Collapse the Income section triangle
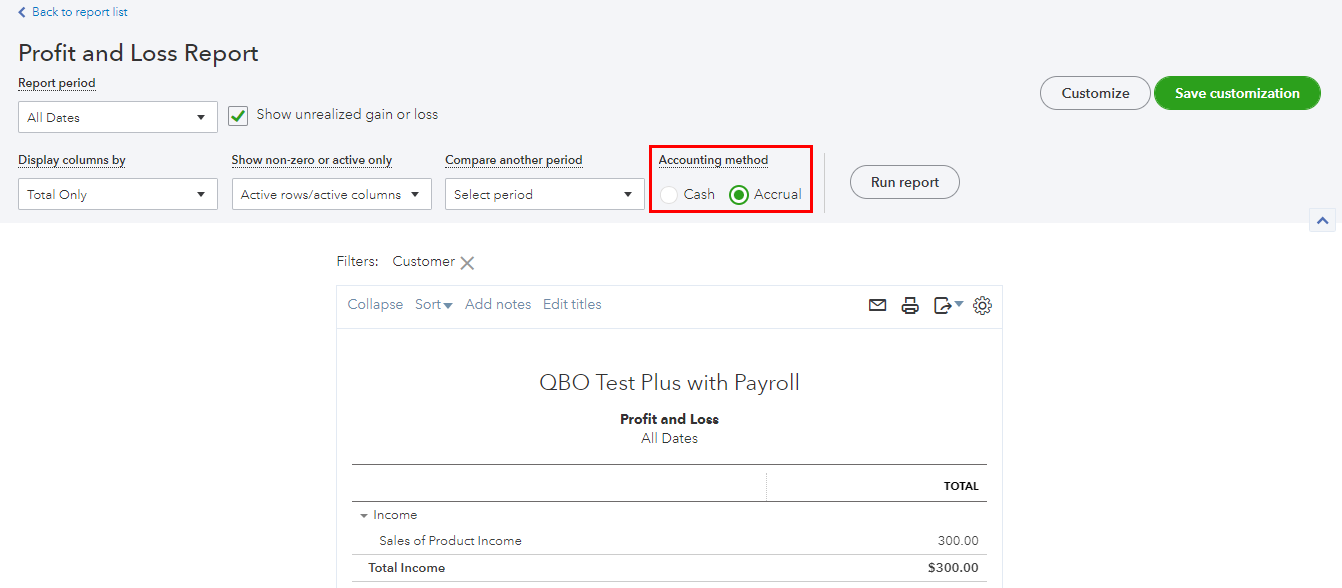 pyautogui.click(x=364, y=516)
